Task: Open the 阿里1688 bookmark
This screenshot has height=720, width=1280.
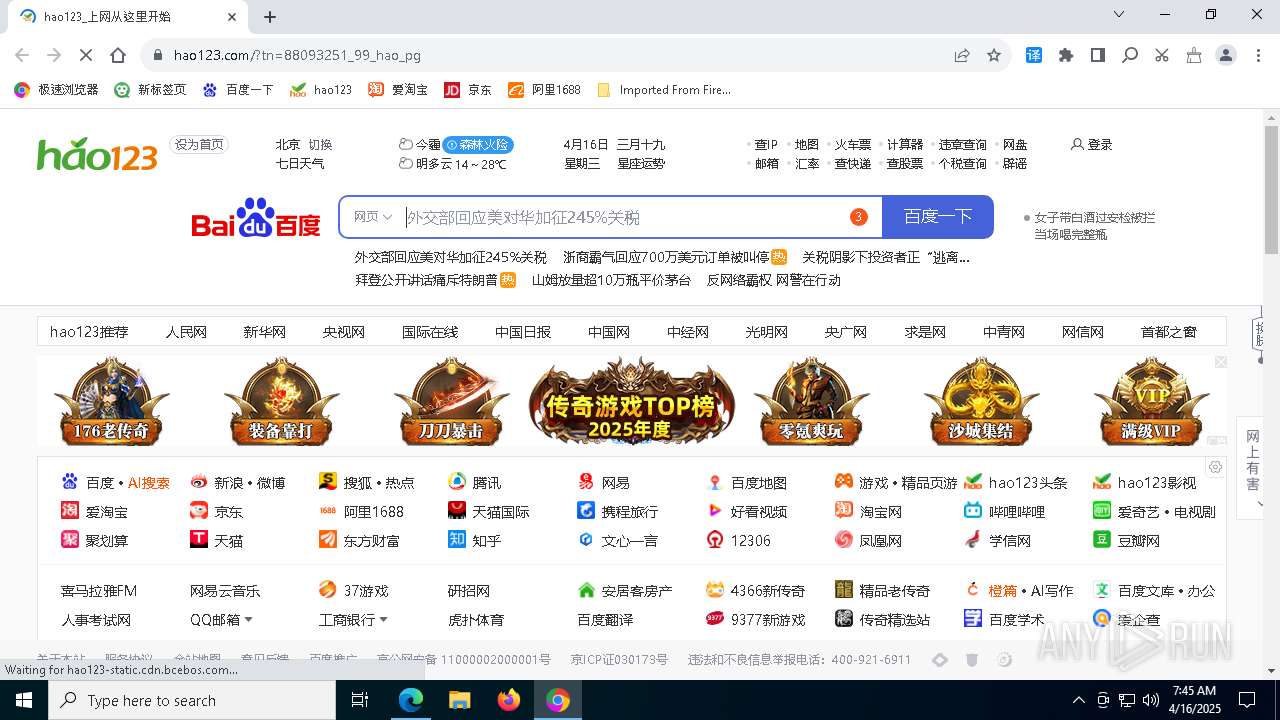Action: click(x=545, y=89)
